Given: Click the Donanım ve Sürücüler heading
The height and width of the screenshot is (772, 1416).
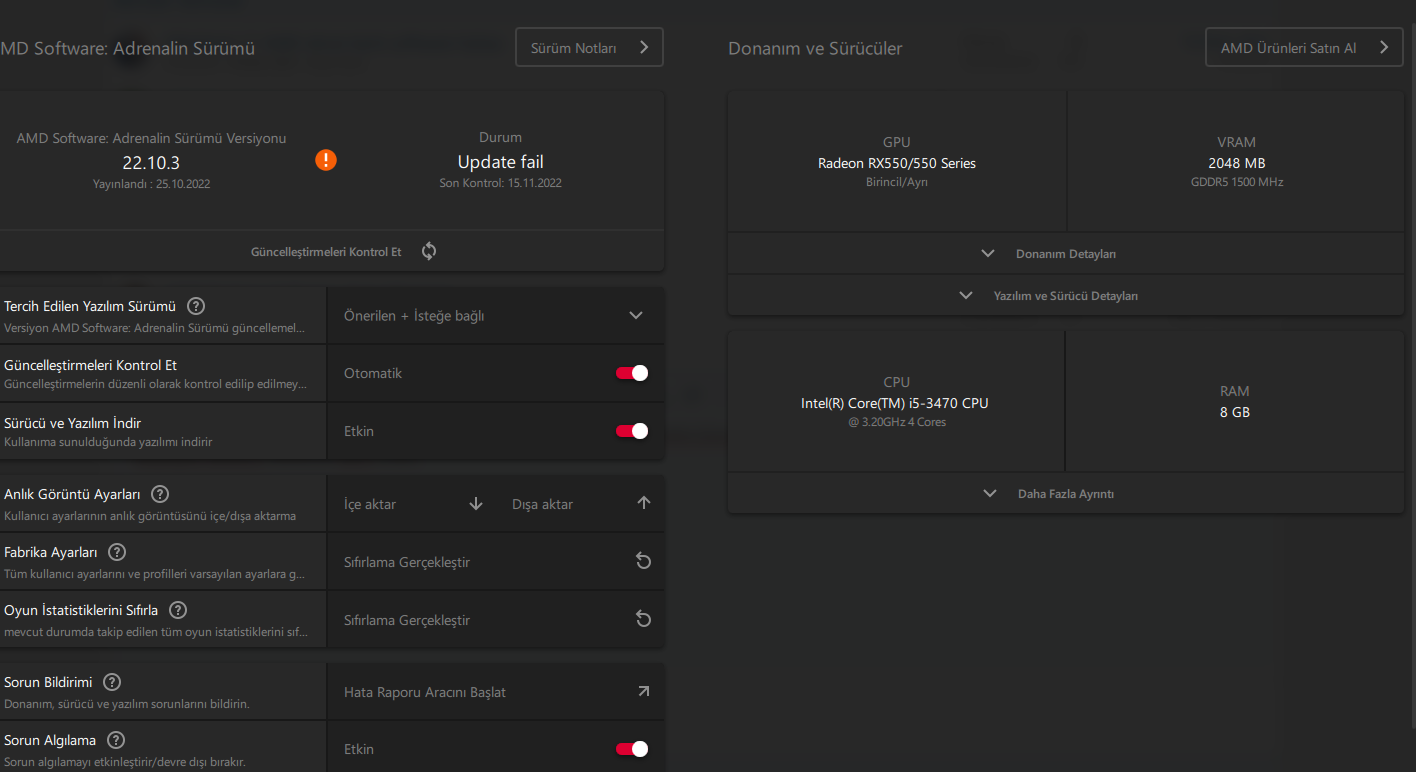Looking at the screenshot, I should coord(815,48).
